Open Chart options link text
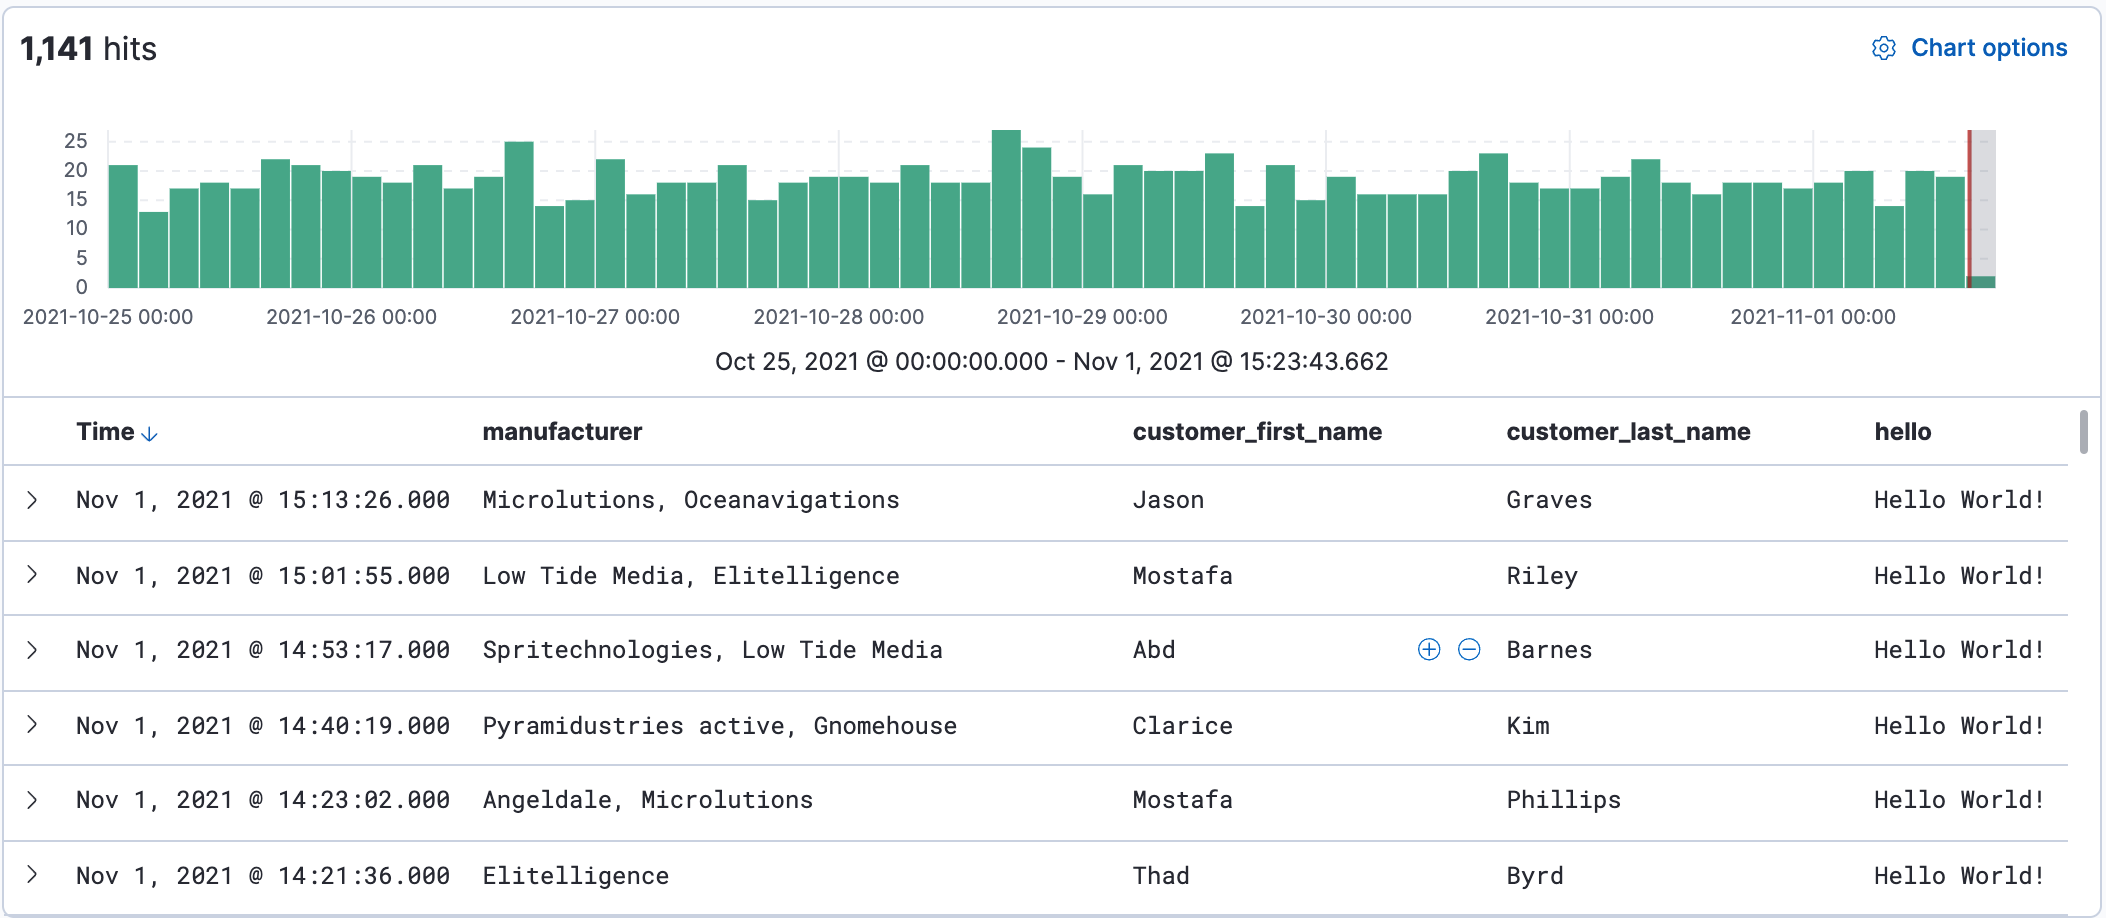Image resolution: width=2106 pixels, height=918 pixels. tap(1988, 48)
